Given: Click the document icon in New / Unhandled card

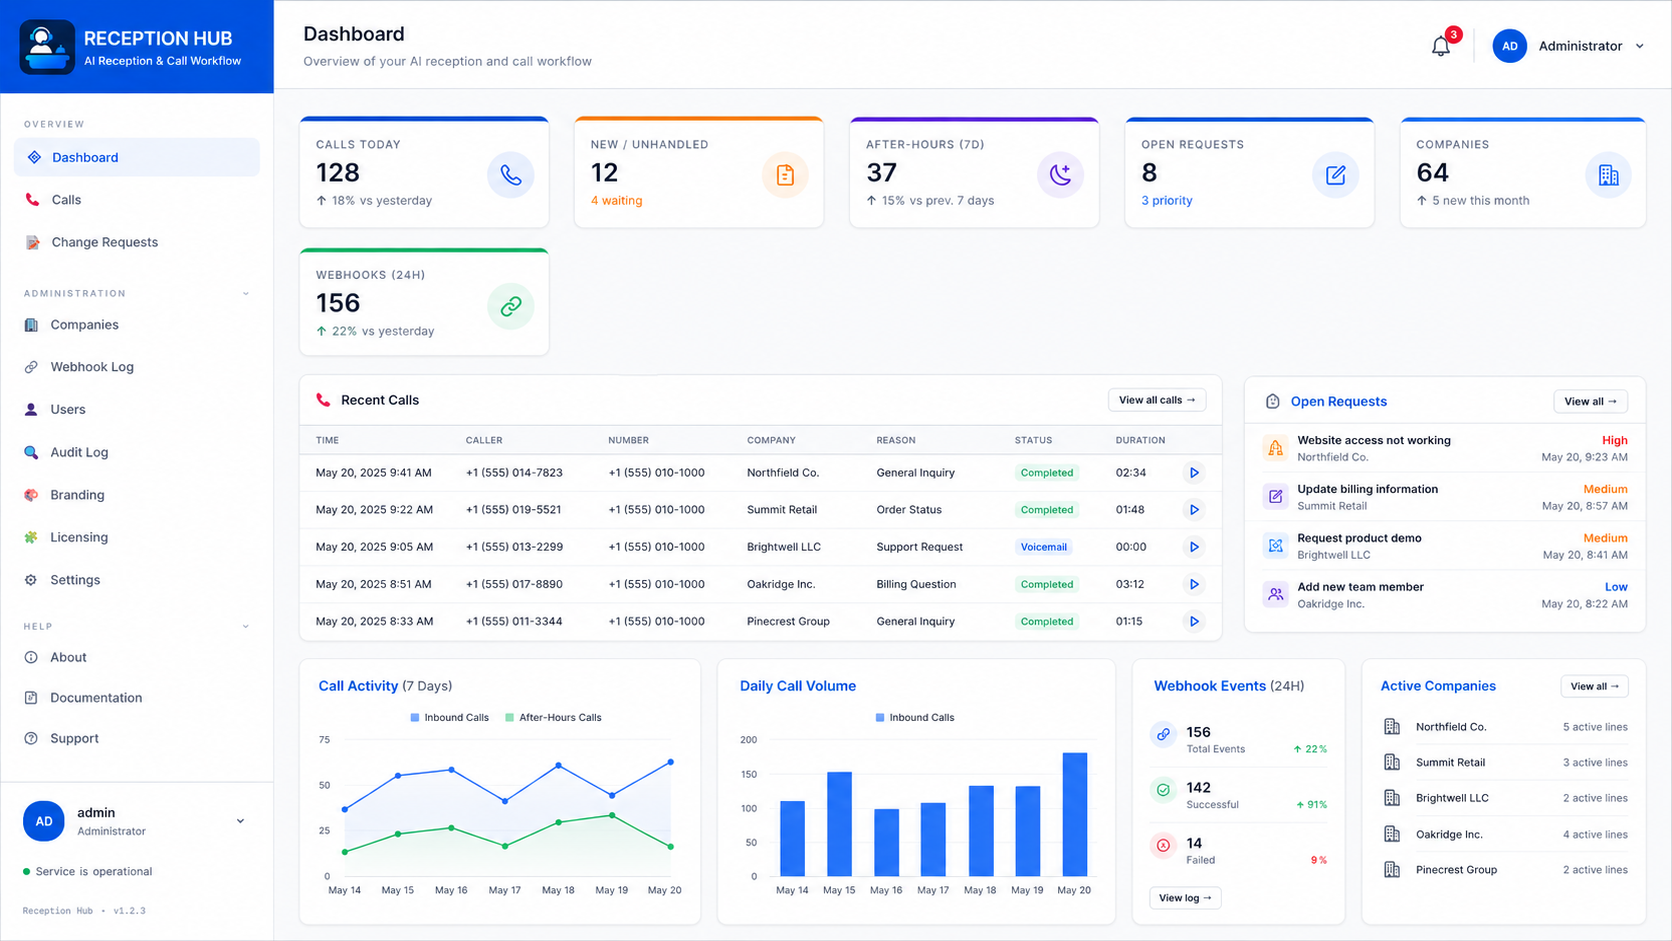Looking at the screenshot, I should click(785, 175).
